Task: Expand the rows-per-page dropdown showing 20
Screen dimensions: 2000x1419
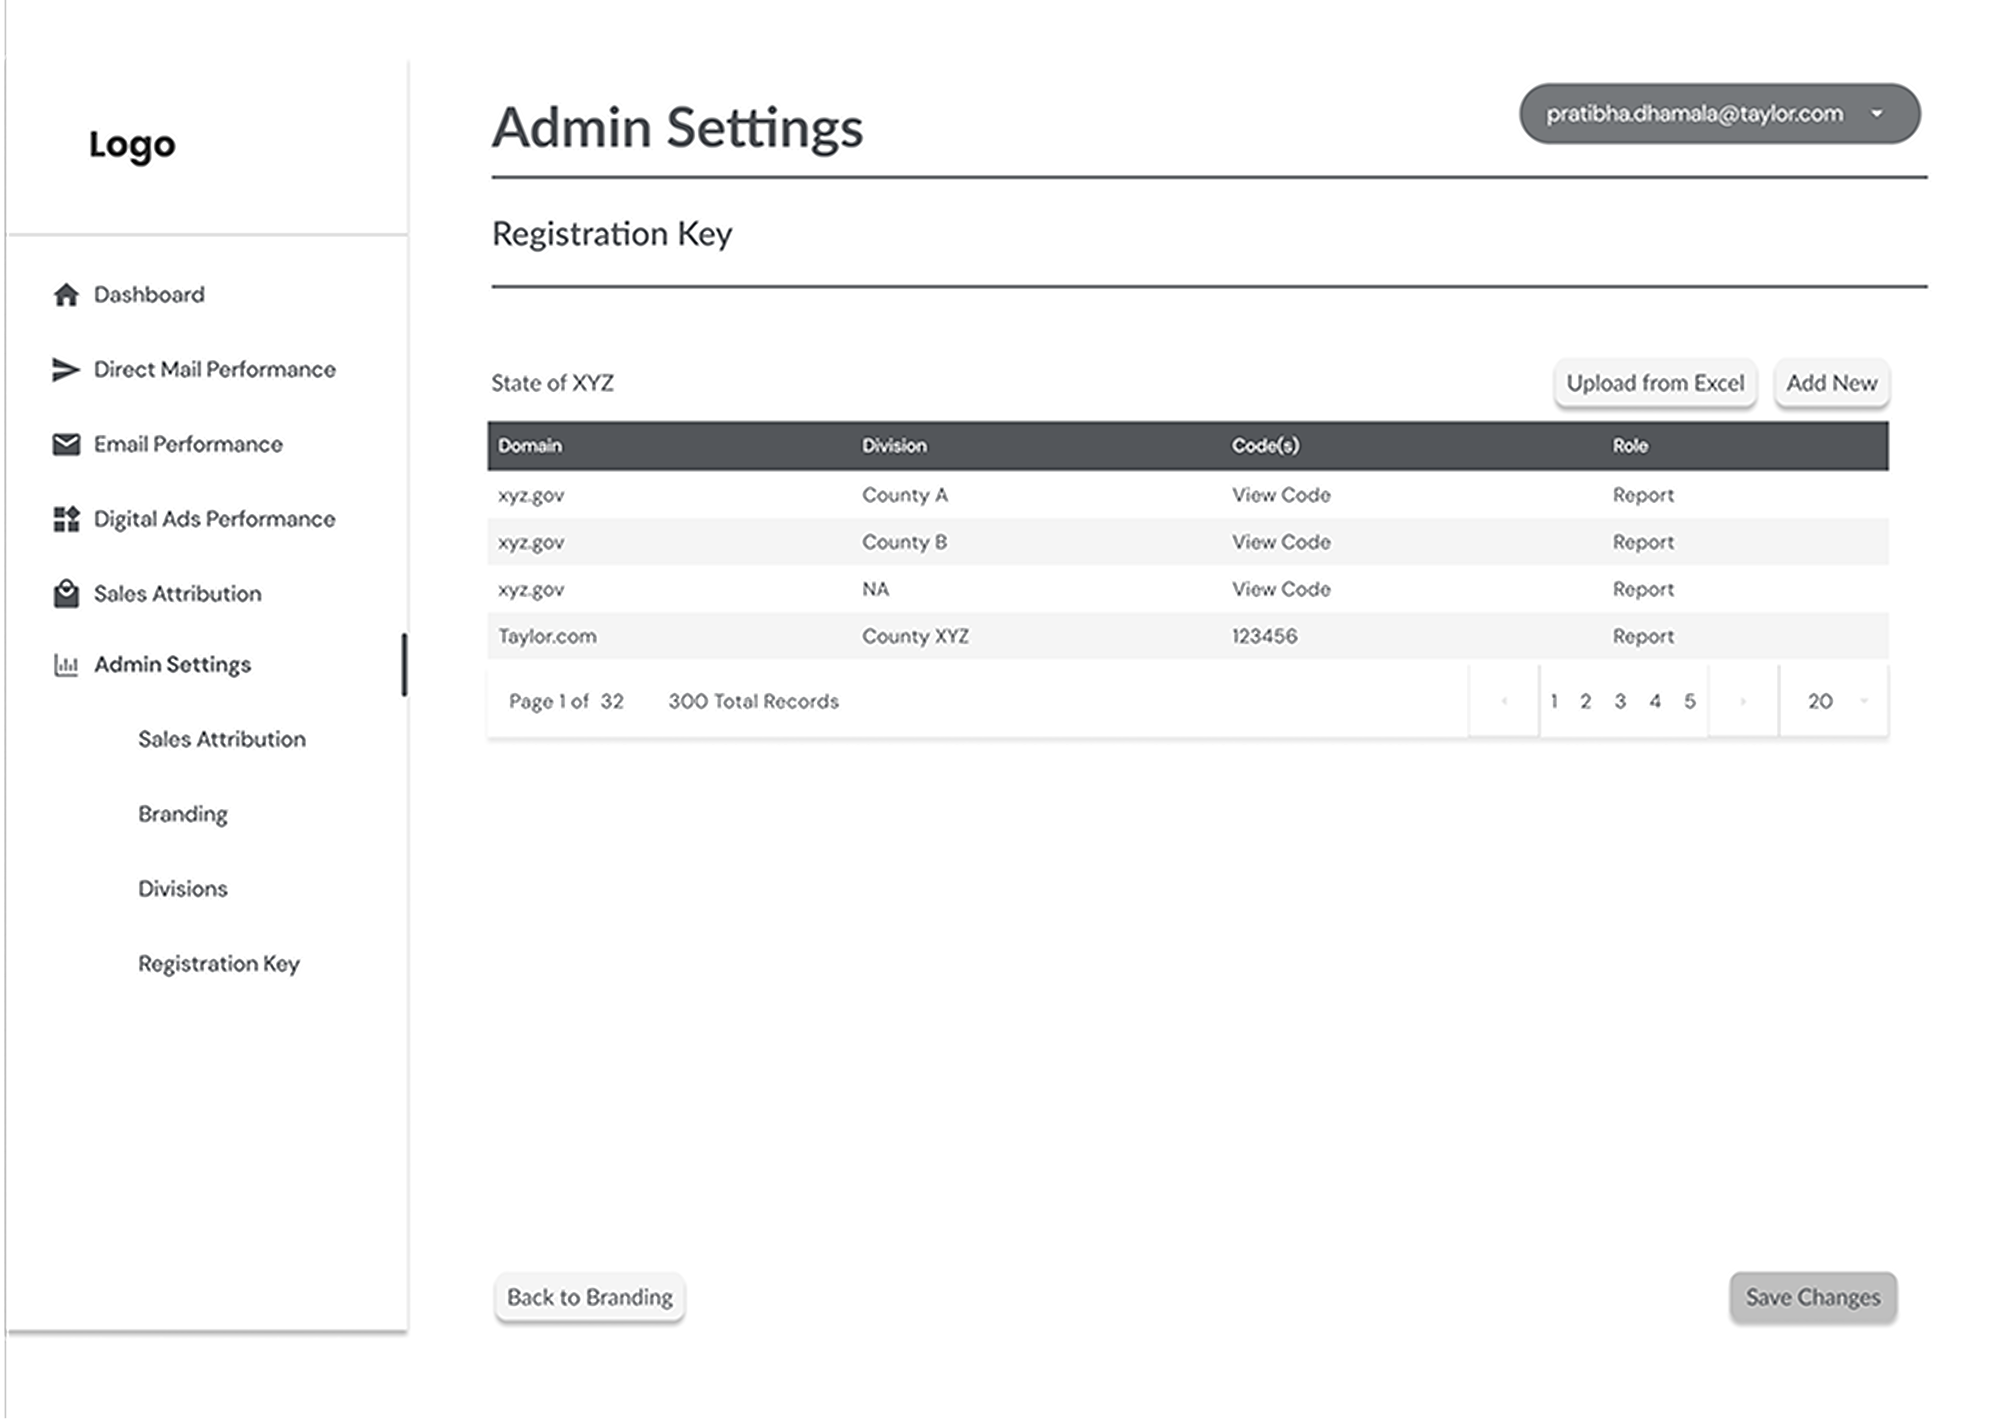Action: (x=1835, y=702)
